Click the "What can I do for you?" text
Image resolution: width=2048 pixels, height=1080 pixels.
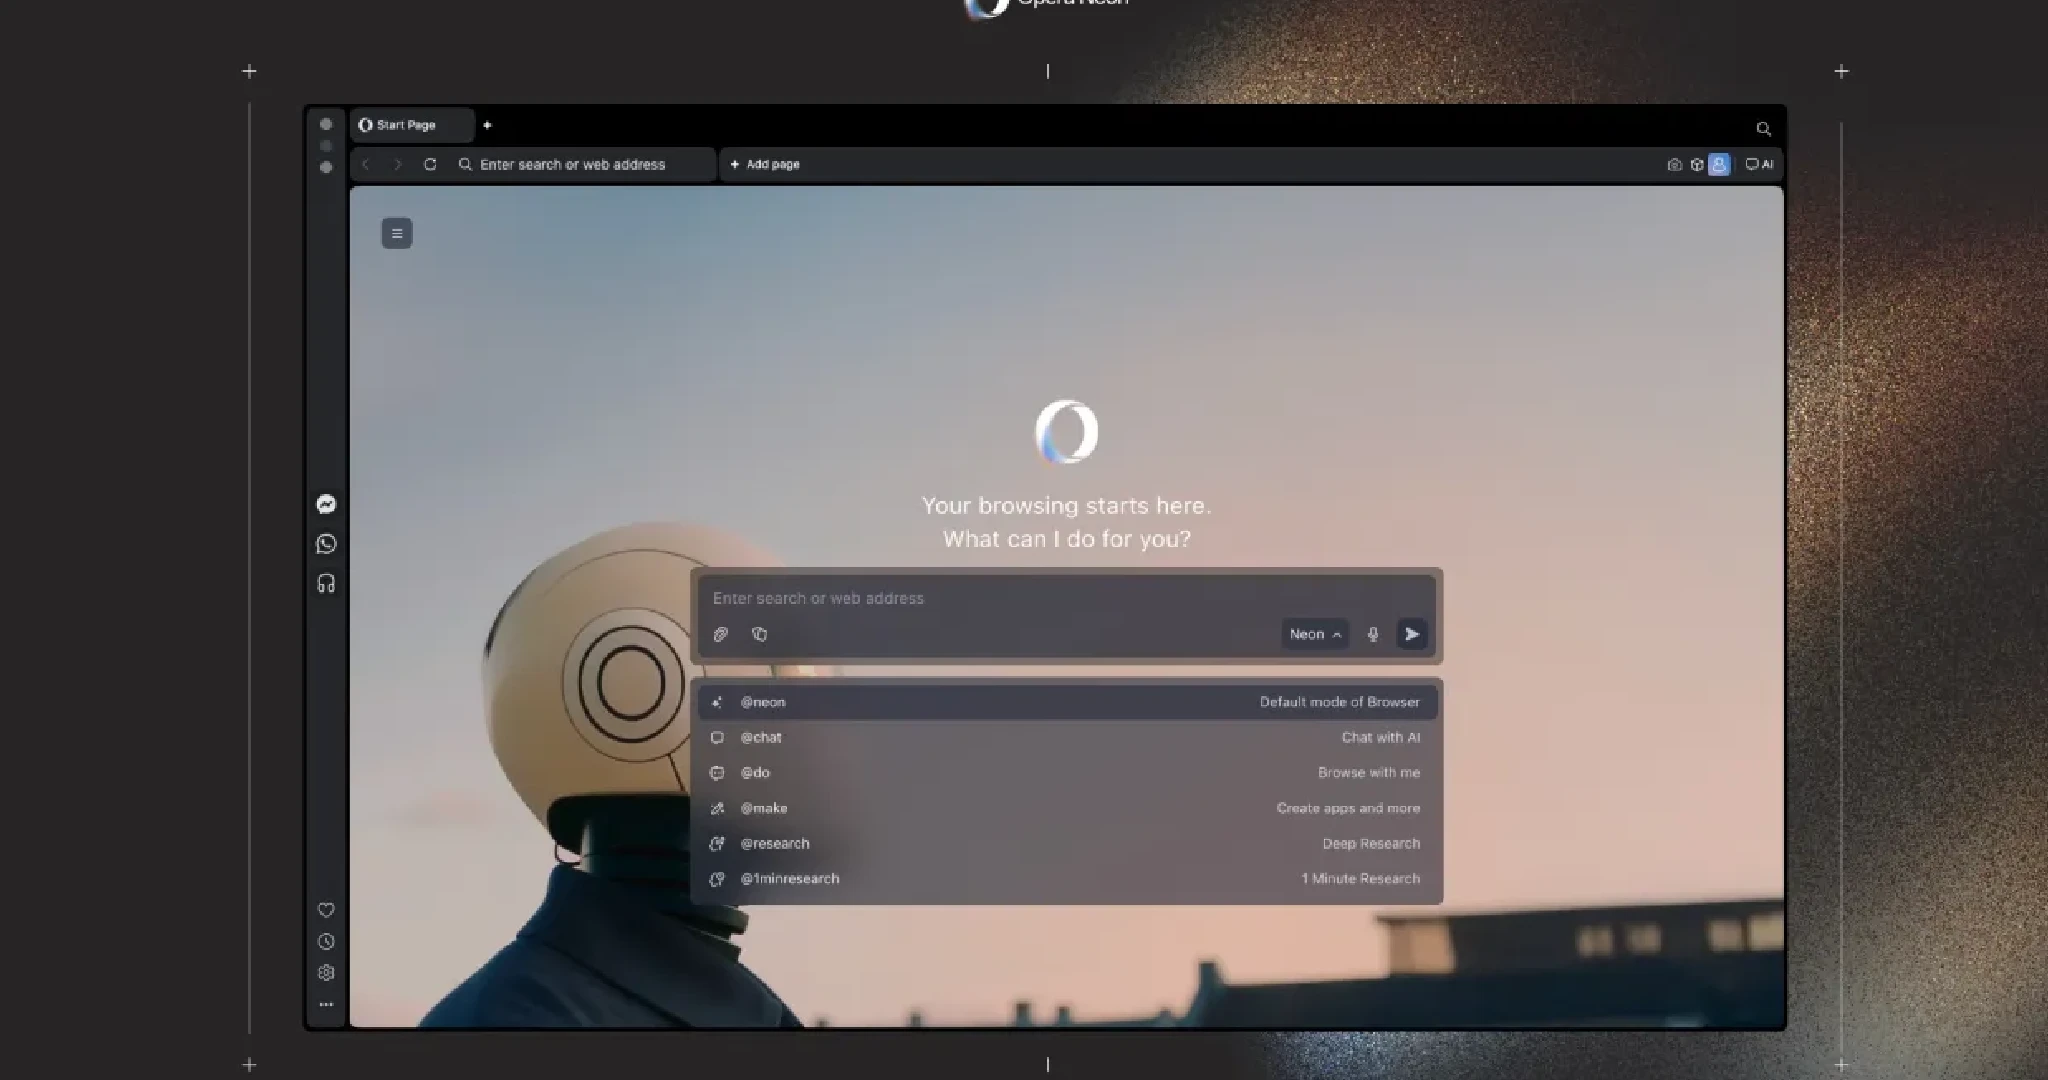(1067, 540)
